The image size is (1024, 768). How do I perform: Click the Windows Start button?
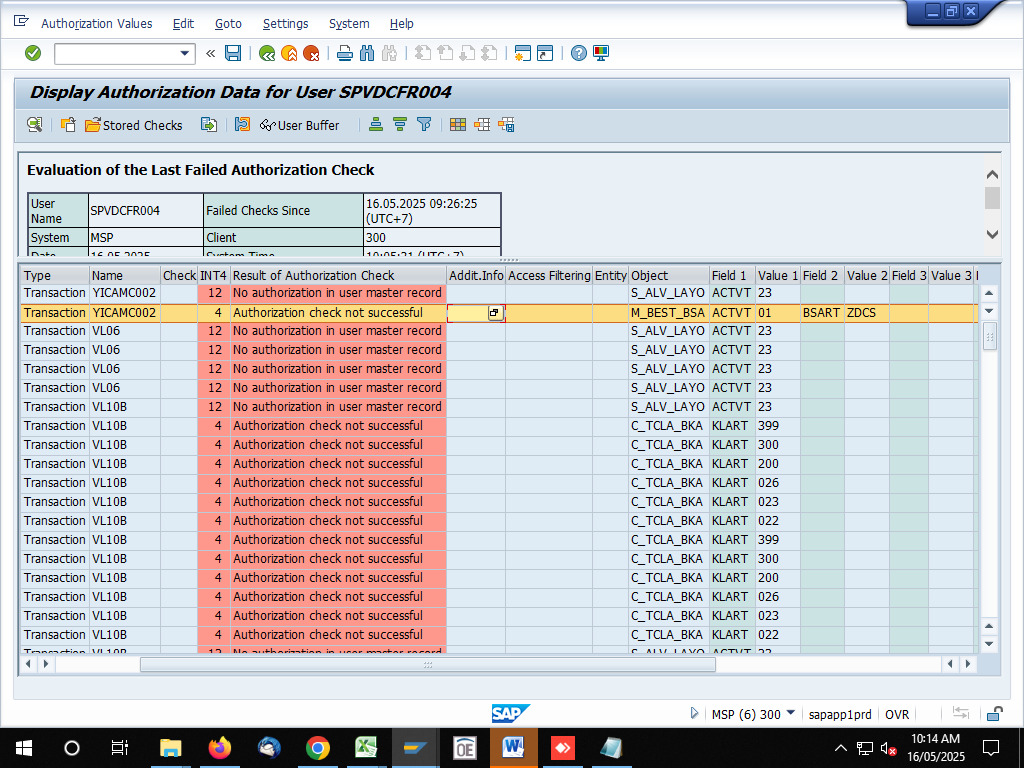pyautogui.click(x=24, y=748)
